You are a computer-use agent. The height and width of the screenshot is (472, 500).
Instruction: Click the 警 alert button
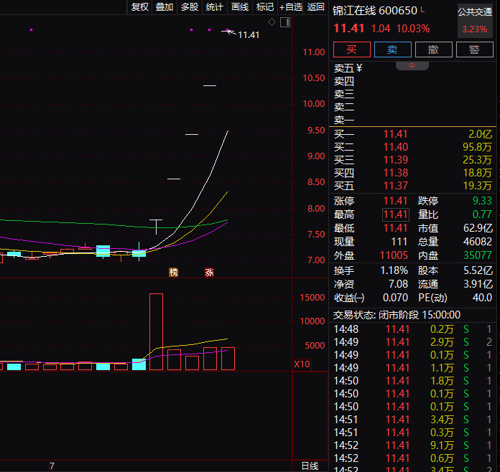pyautogui.click(x=474, y=50)
